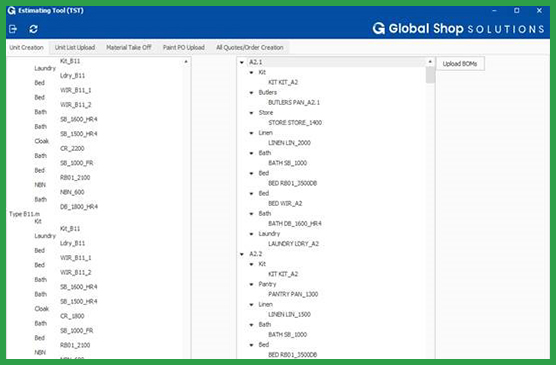556x365 pixels.
Task: Click the left list scroll-up arrow
Action: (x=186, y=62)
